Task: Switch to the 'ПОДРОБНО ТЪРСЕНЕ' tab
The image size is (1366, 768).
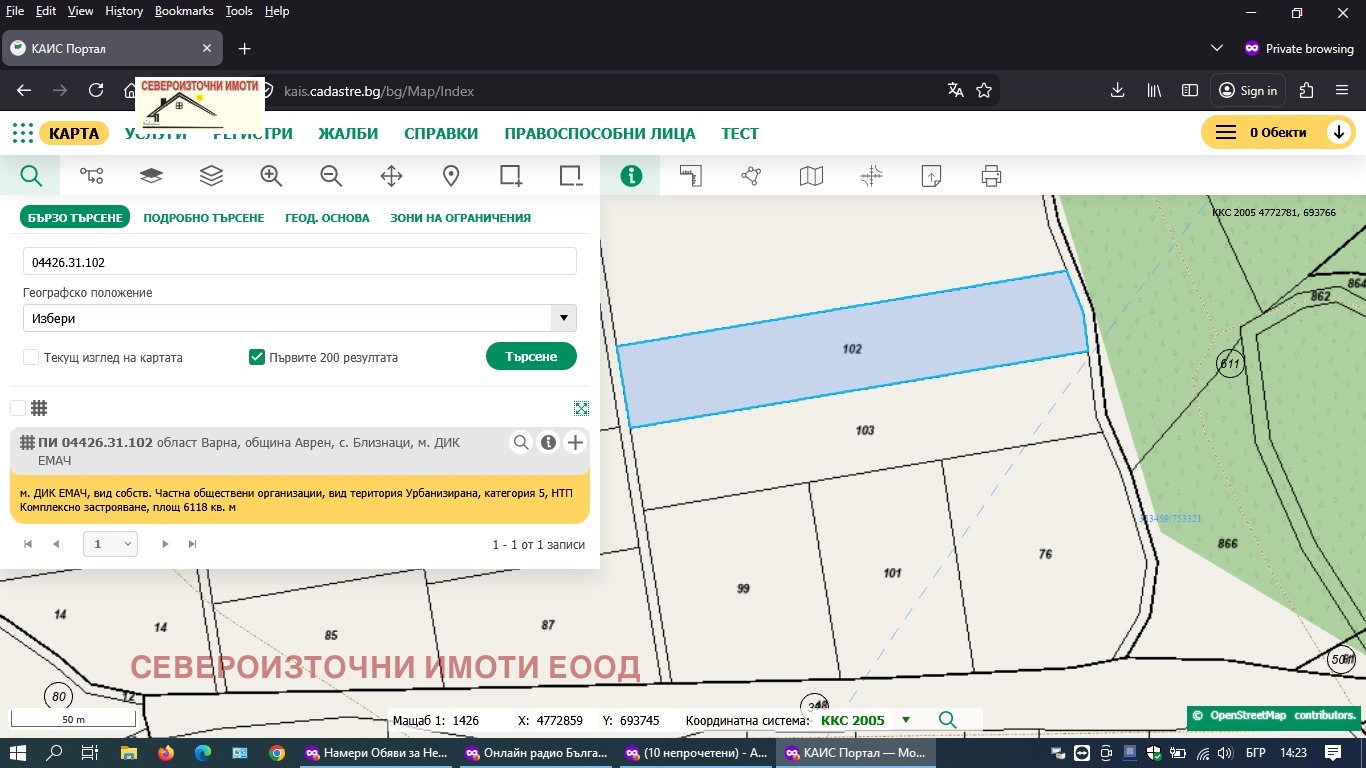Action: (203, 217)
